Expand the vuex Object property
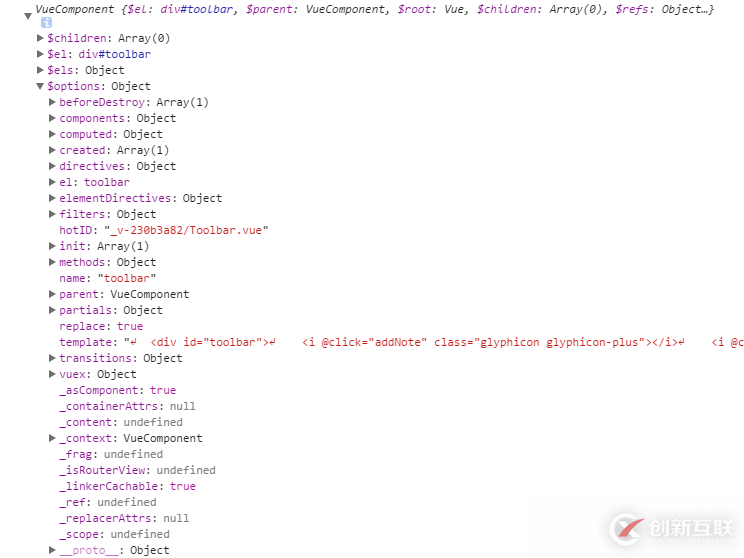 52,374
